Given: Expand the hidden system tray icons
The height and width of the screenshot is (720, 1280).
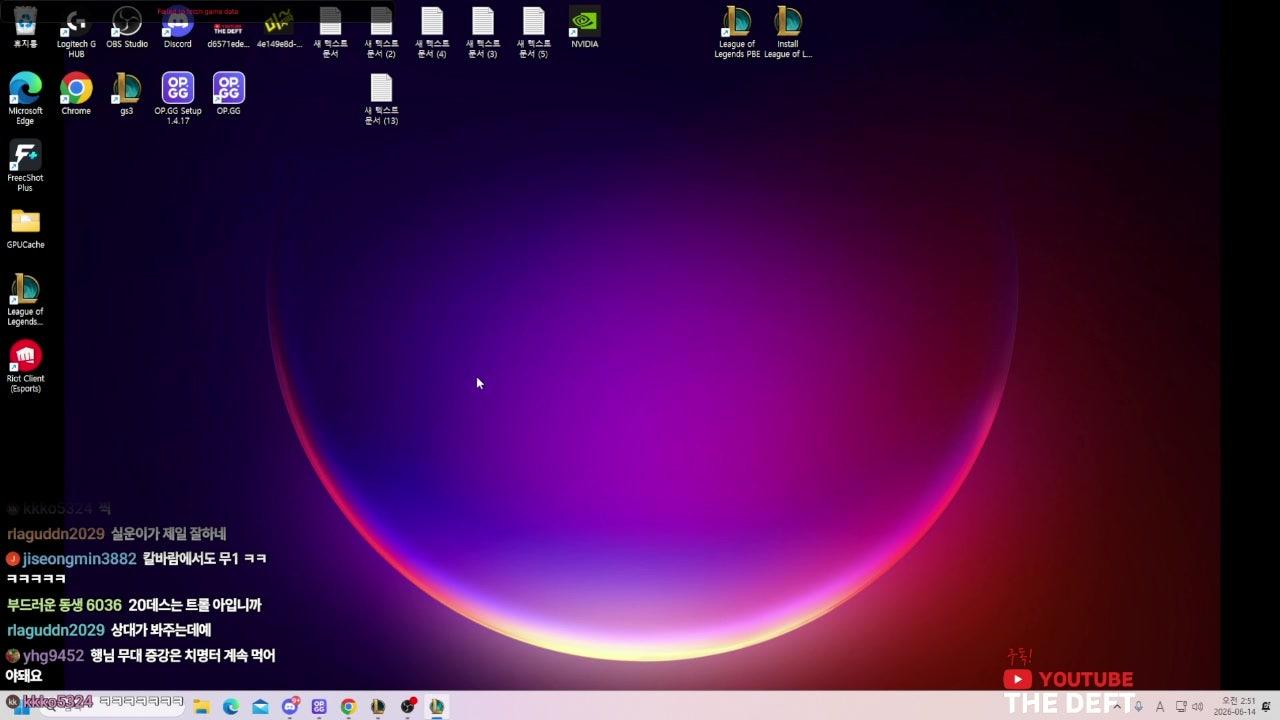Looking at the screenshot, I should tap(1117, 707).
